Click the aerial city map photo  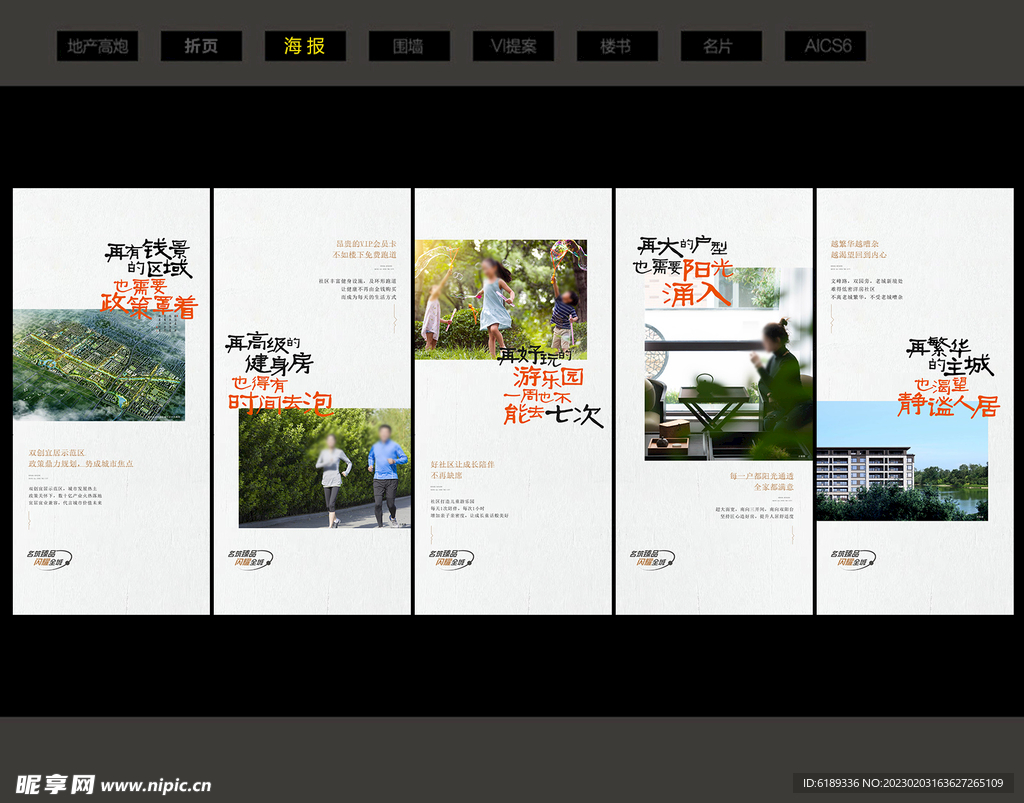point(99,365)
